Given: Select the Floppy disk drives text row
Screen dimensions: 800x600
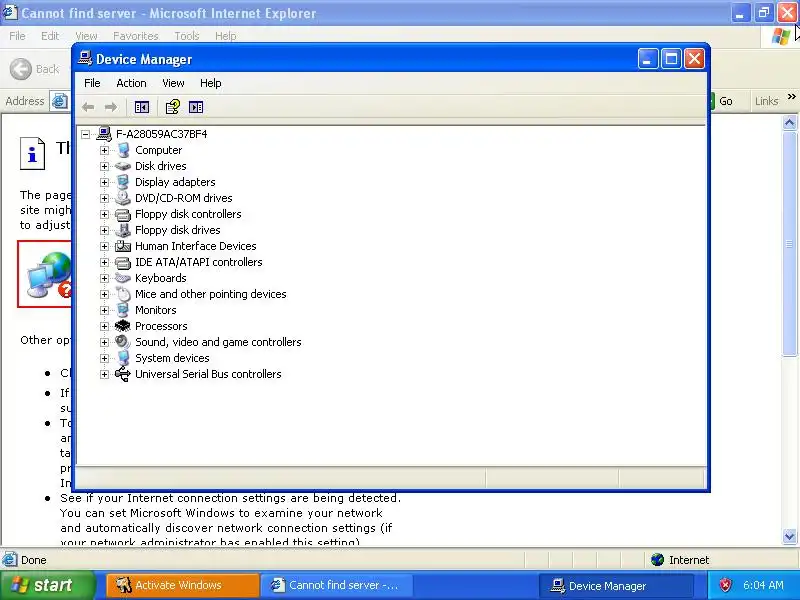Looking at the screenshot, I should (178, 230).
